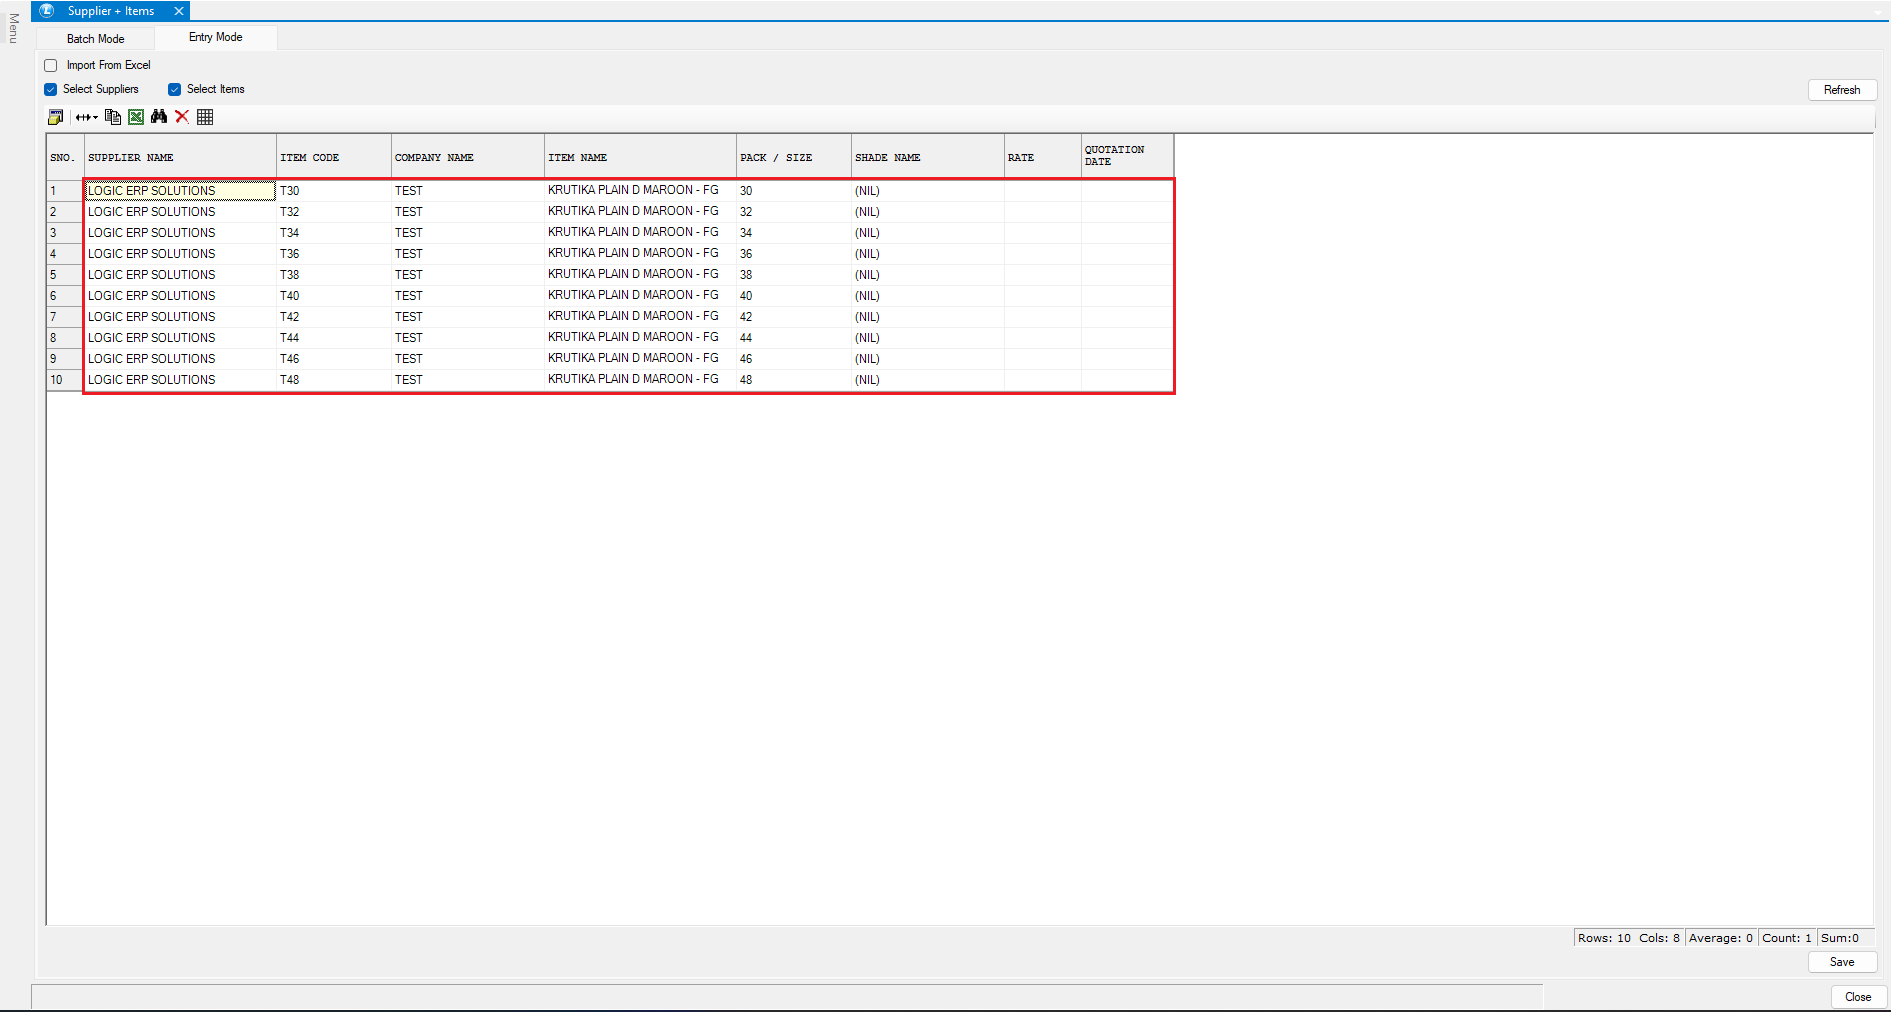Click the Rate cell in row 1
The width and height of the screenshot is (1891, 1012).
tap(1042, 190)
